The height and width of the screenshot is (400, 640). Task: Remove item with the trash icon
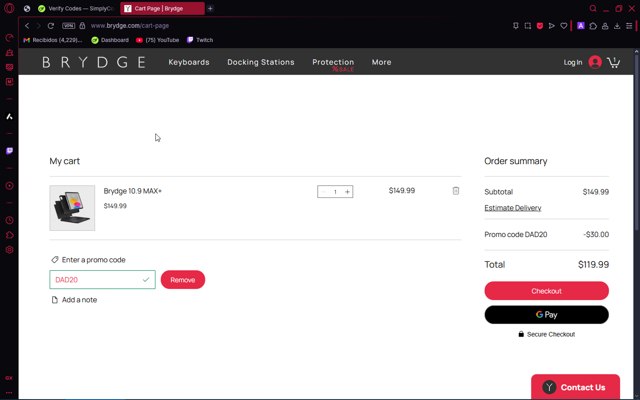(x=456, y=191)
